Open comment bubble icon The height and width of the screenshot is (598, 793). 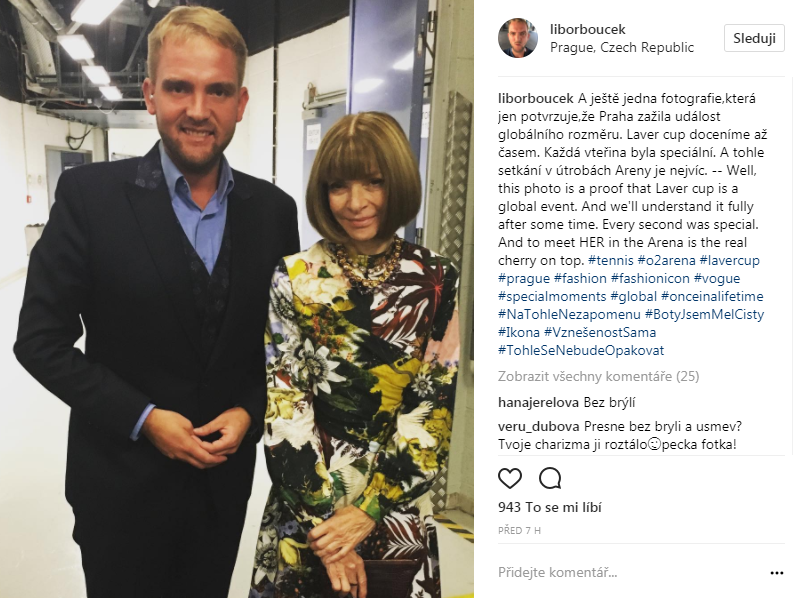(550, 478)
